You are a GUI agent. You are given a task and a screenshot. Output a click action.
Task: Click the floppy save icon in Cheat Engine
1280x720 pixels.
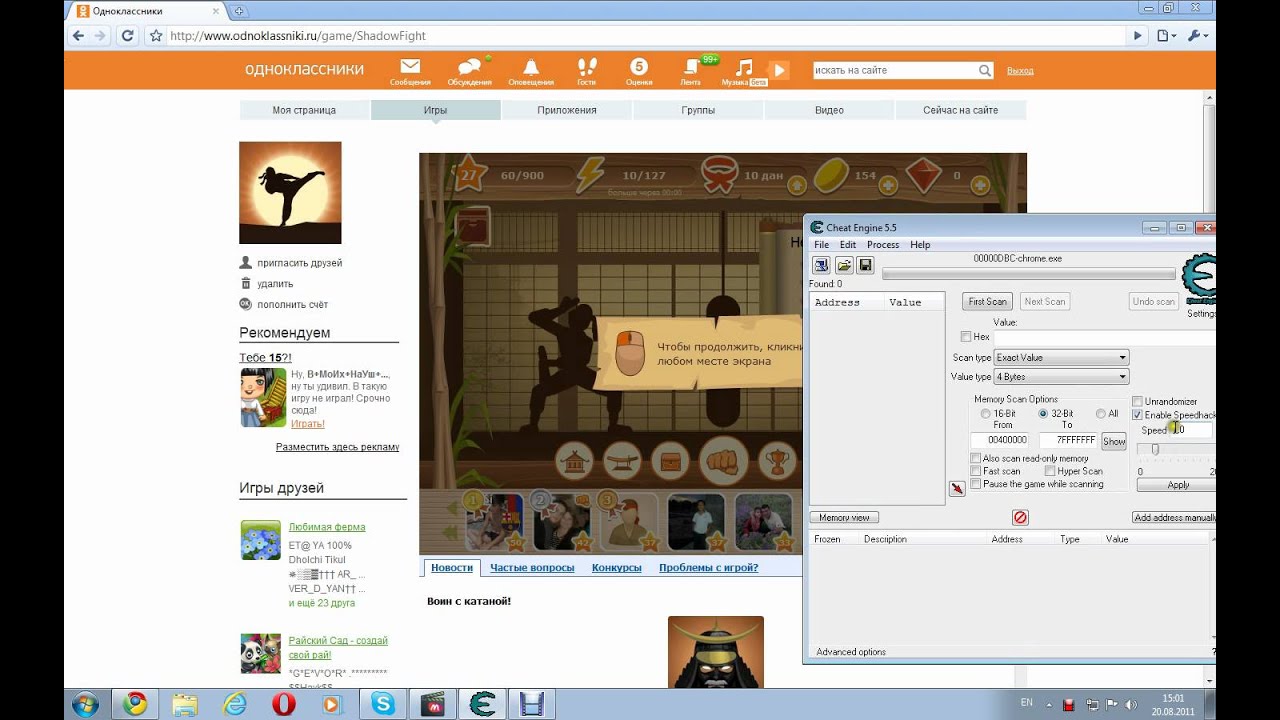(x=865, y=265)
